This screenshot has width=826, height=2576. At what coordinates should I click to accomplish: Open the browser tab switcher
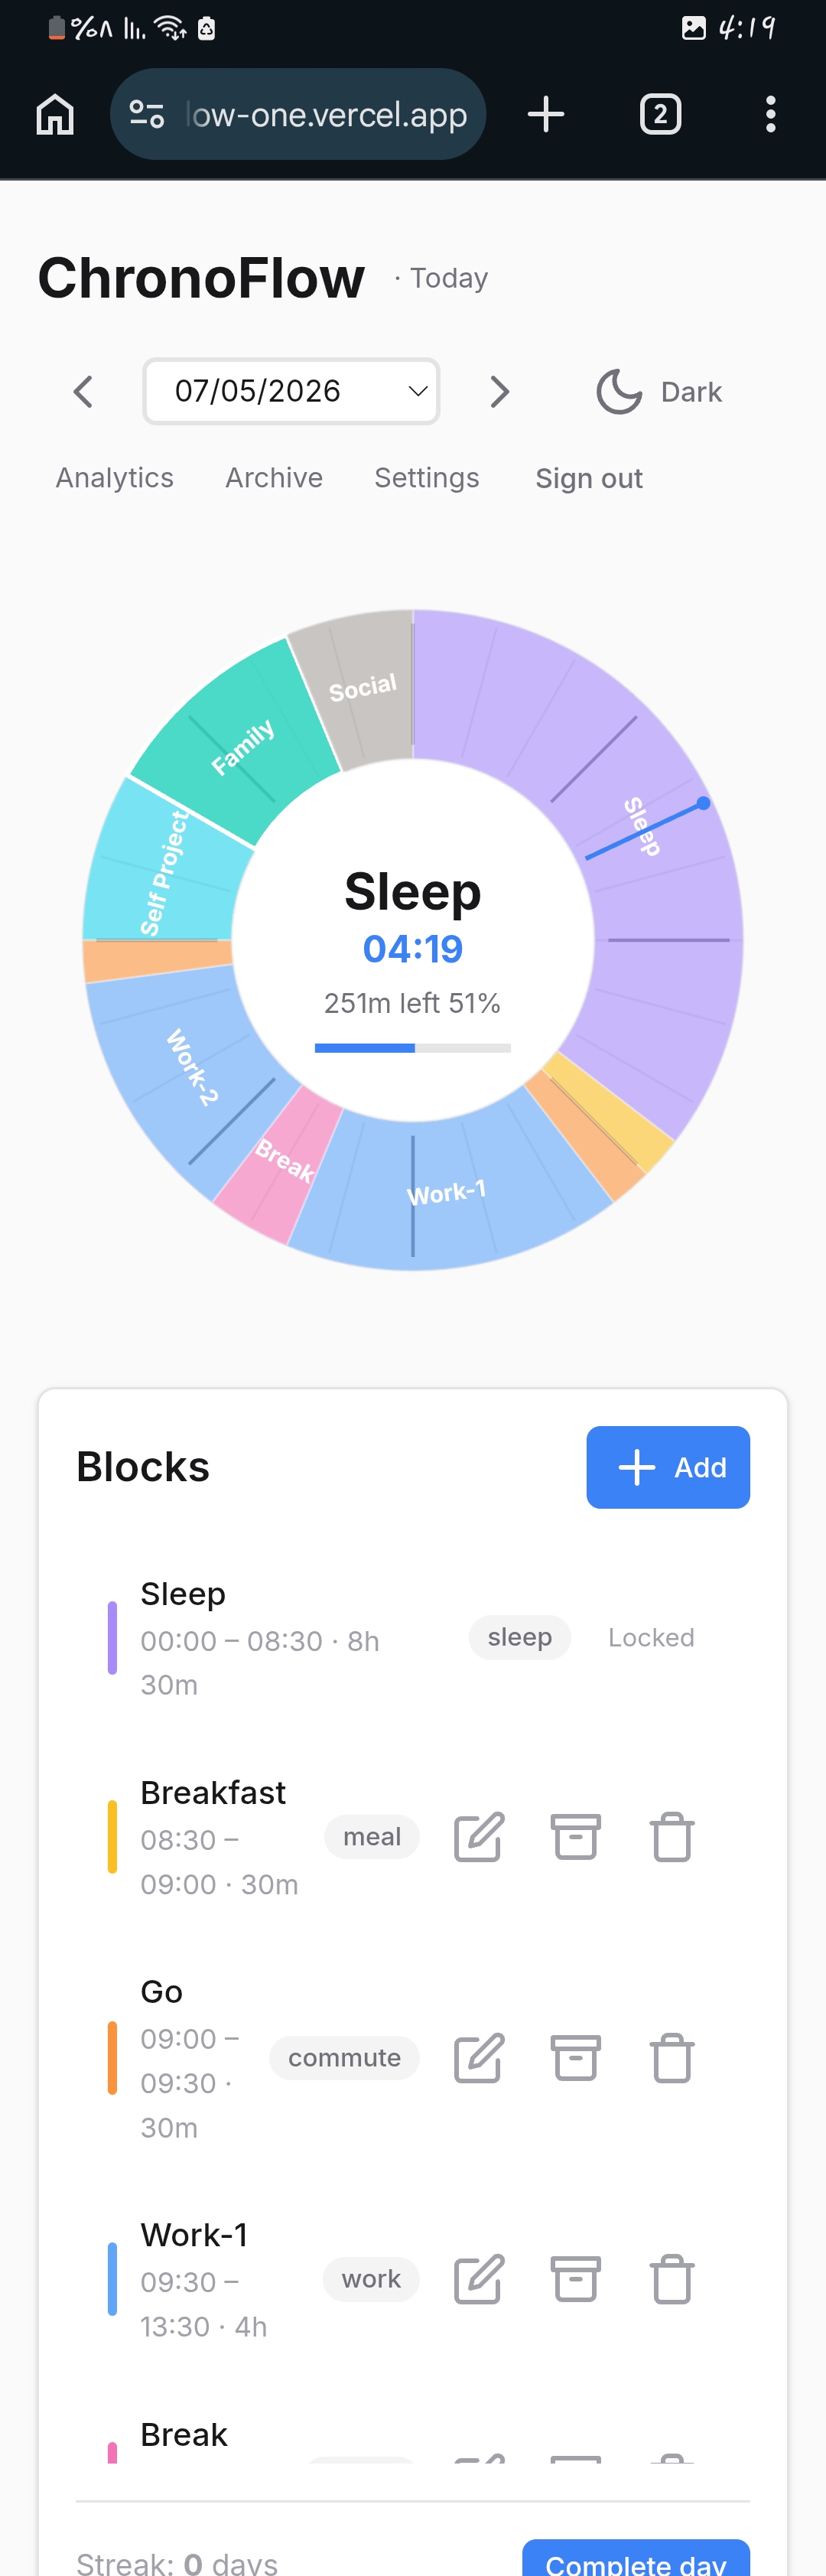pos(660,114)
